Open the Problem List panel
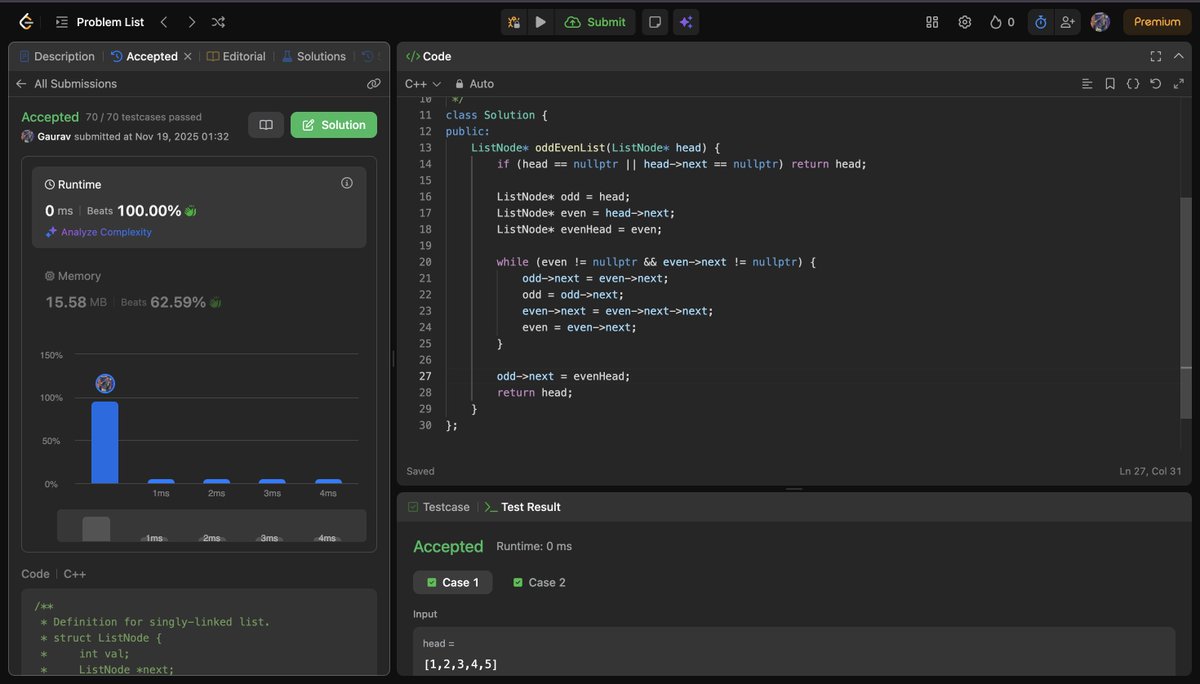The image size is (1200, 684). point(98,21)
